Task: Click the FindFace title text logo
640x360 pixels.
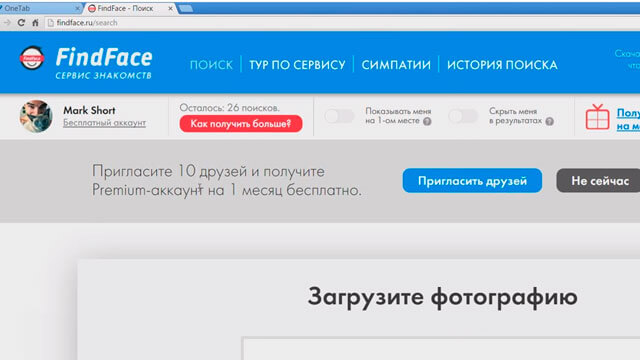Action: pyautogui.click(x=104, y=58)
